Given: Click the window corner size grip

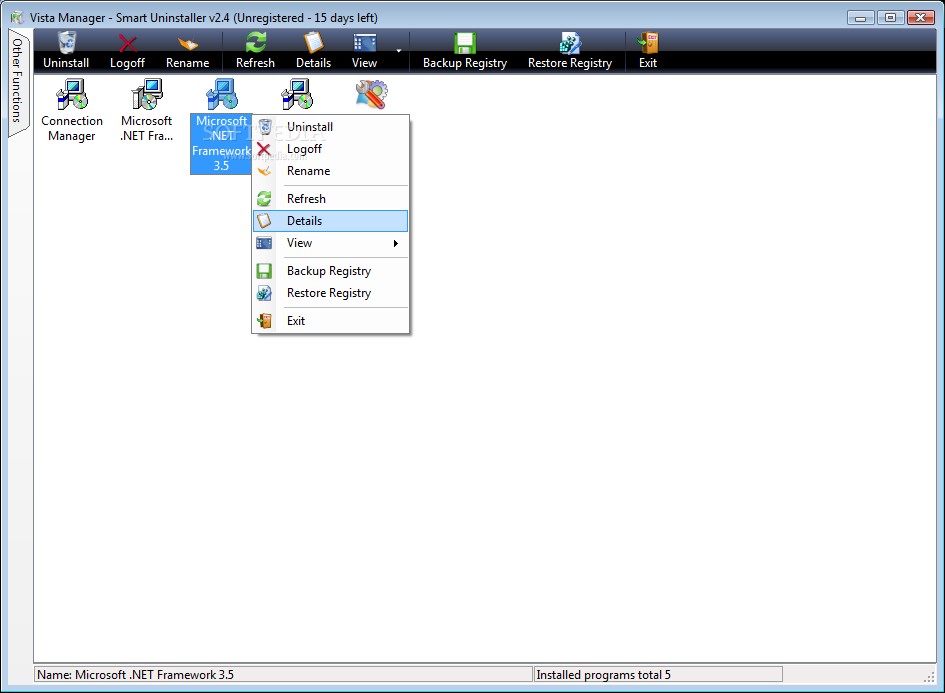Looking at the screenshot, I should 929,676.
